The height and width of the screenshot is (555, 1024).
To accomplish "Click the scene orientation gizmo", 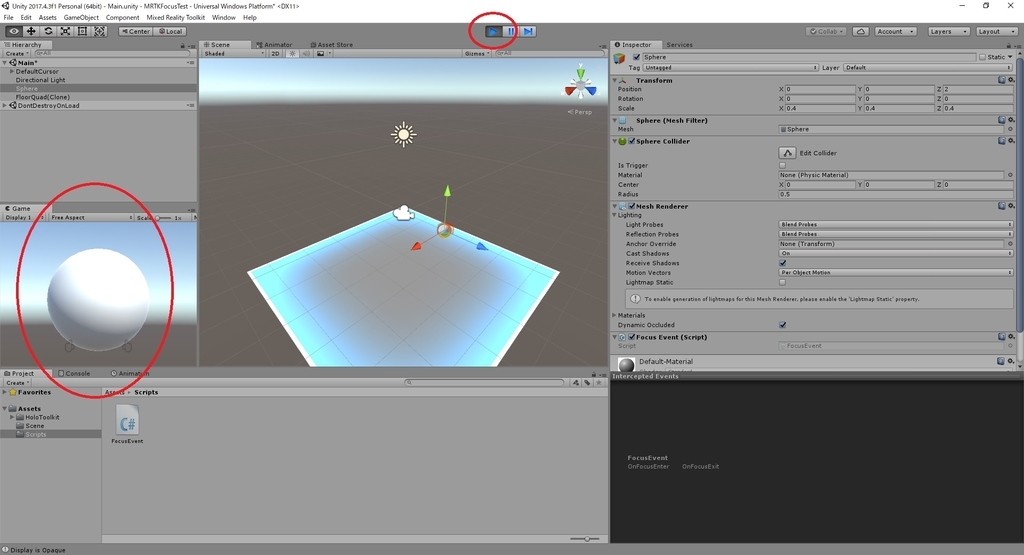I will 580,84.
